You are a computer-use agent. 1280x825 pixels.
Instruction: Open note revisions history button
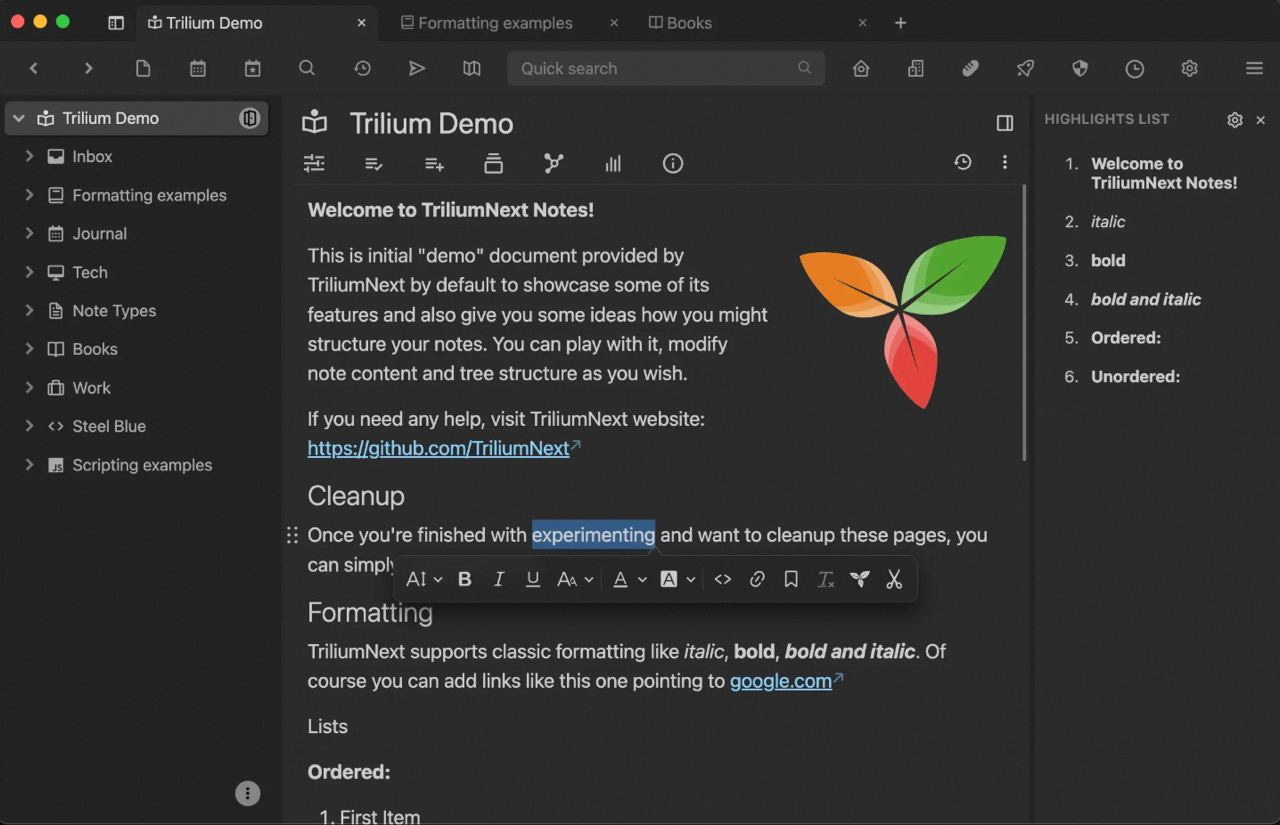tap(962, 162)
